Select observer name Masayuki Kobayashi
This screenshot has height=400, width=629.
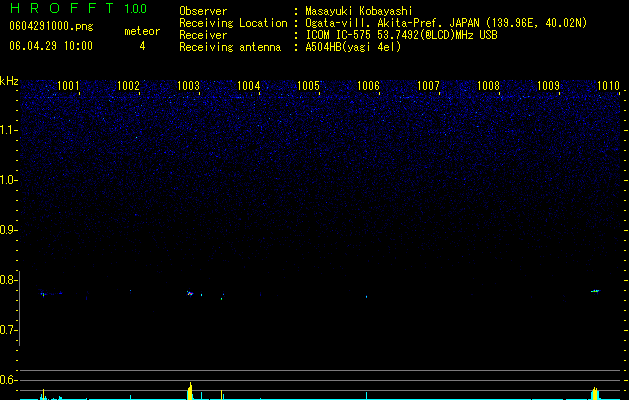tap(359, 11)
